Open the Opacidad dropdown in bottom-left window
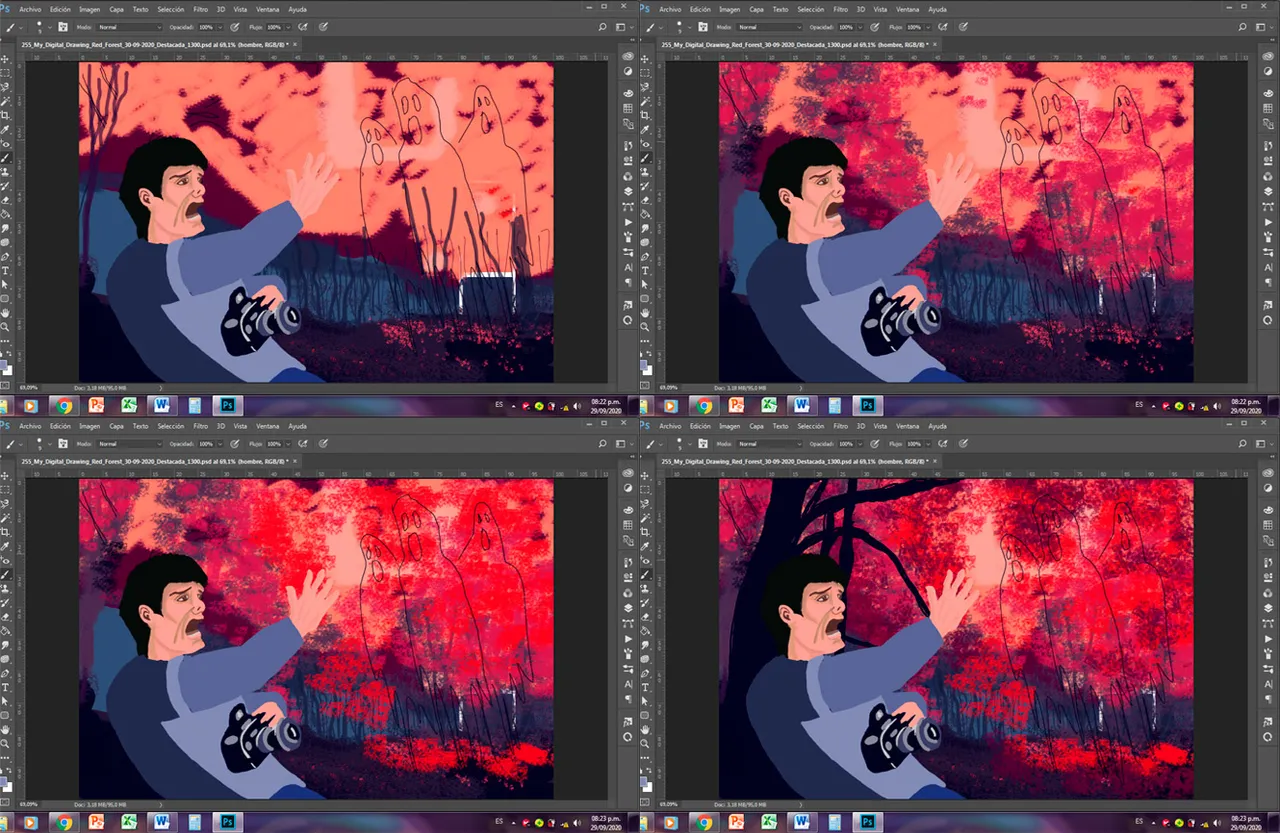The image size is (1280, 833). click(x=220, y=443)
